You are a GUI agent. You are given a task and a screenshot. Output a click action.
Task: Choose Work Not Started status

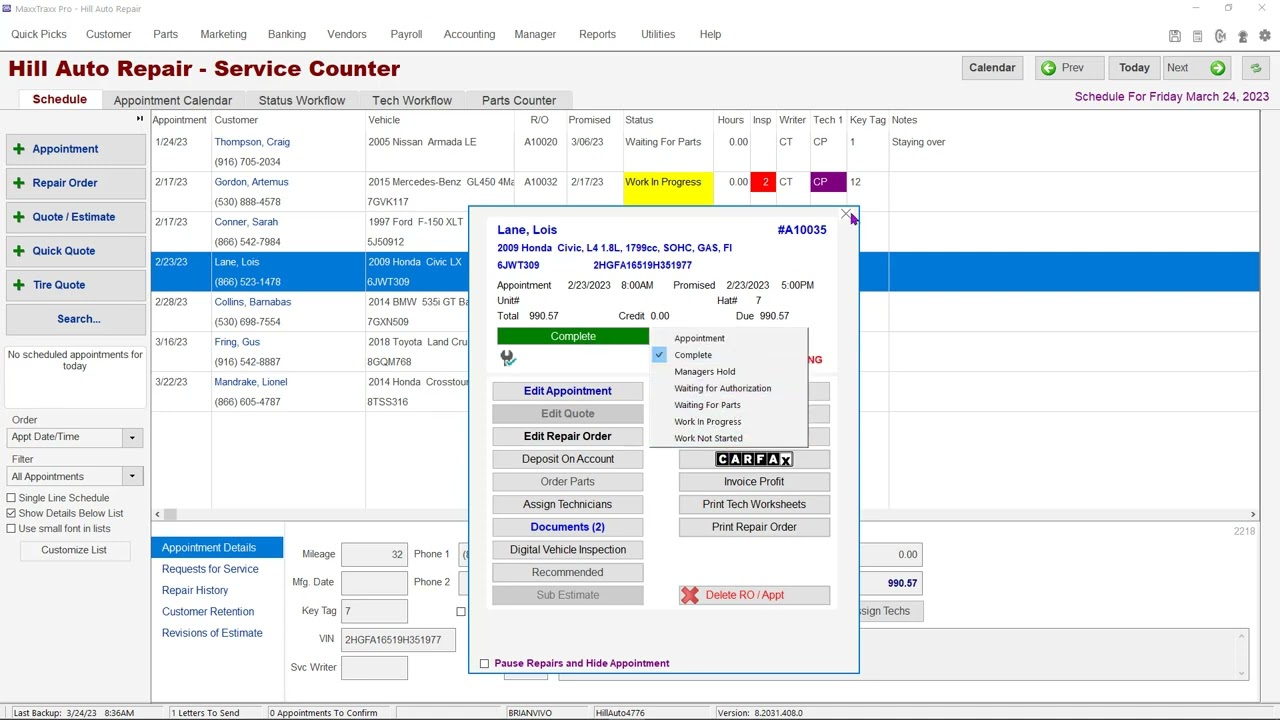tap(708, 438)
